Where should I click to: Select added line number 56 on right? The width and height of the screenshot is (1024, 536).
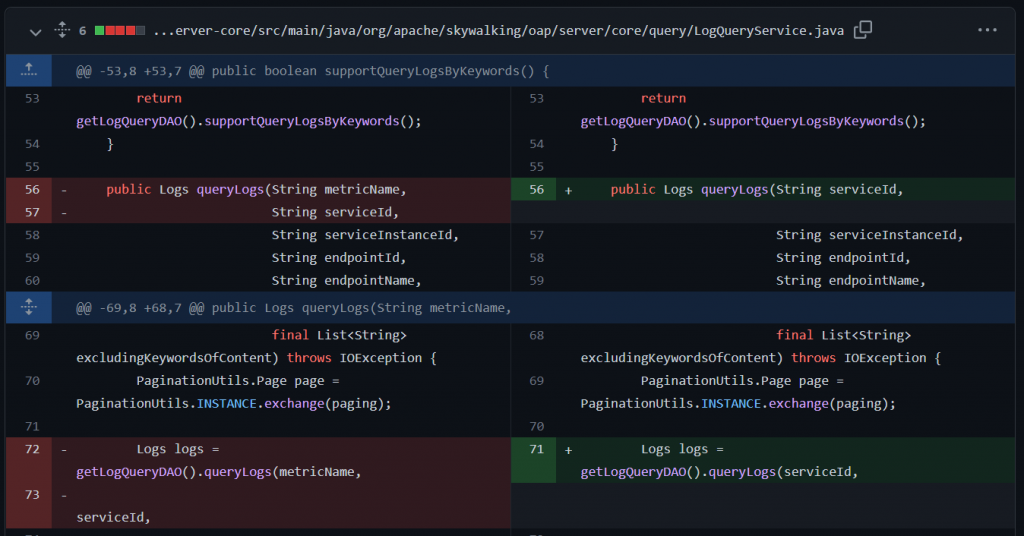coord(536,190)
